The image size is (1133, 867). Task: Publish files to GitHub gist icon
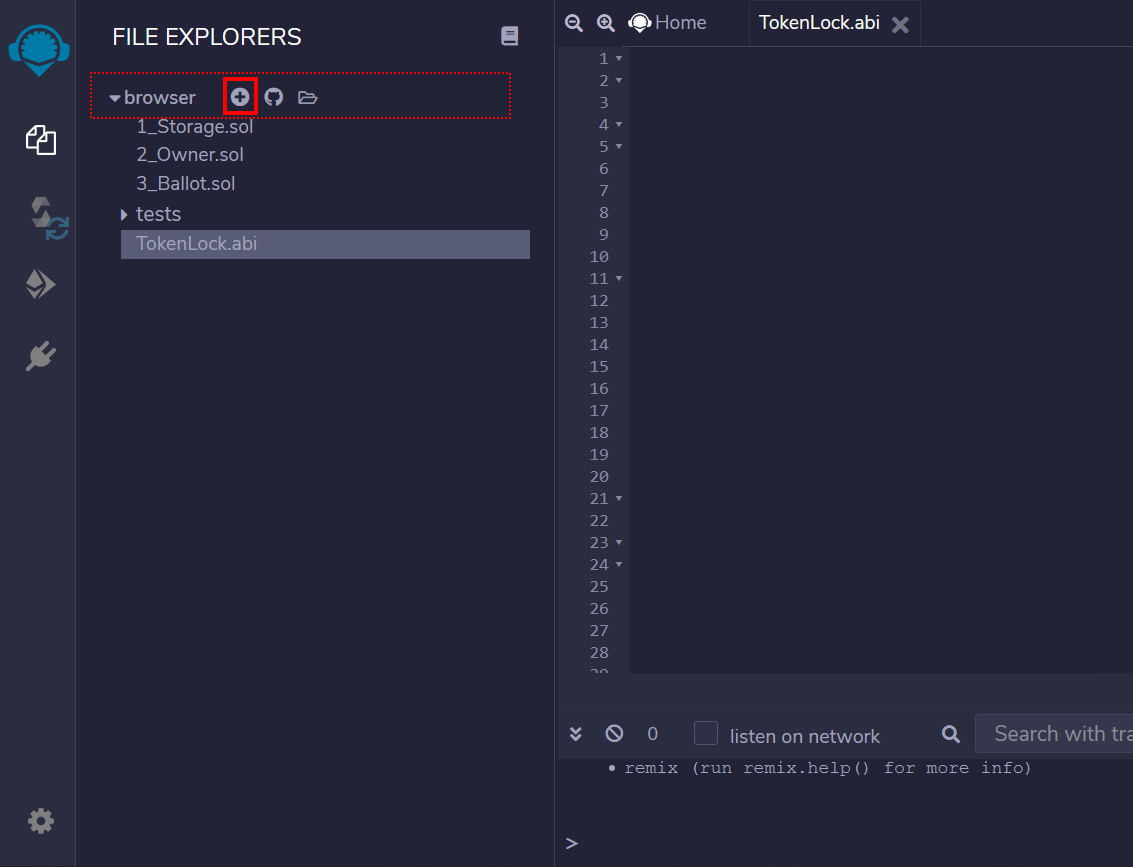274,97
